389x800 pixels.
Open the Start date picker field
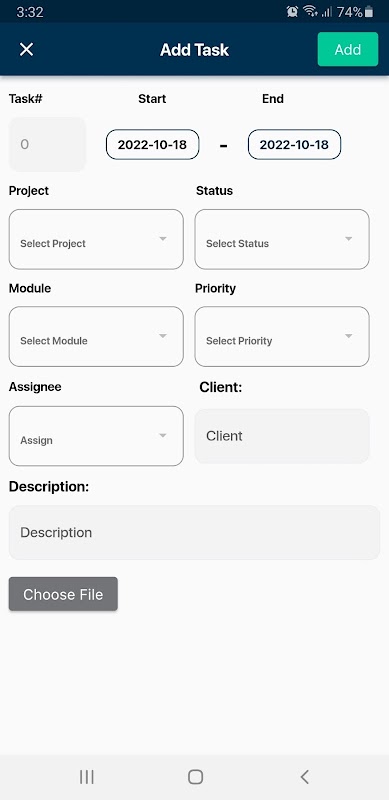click(x=153, y=144)
